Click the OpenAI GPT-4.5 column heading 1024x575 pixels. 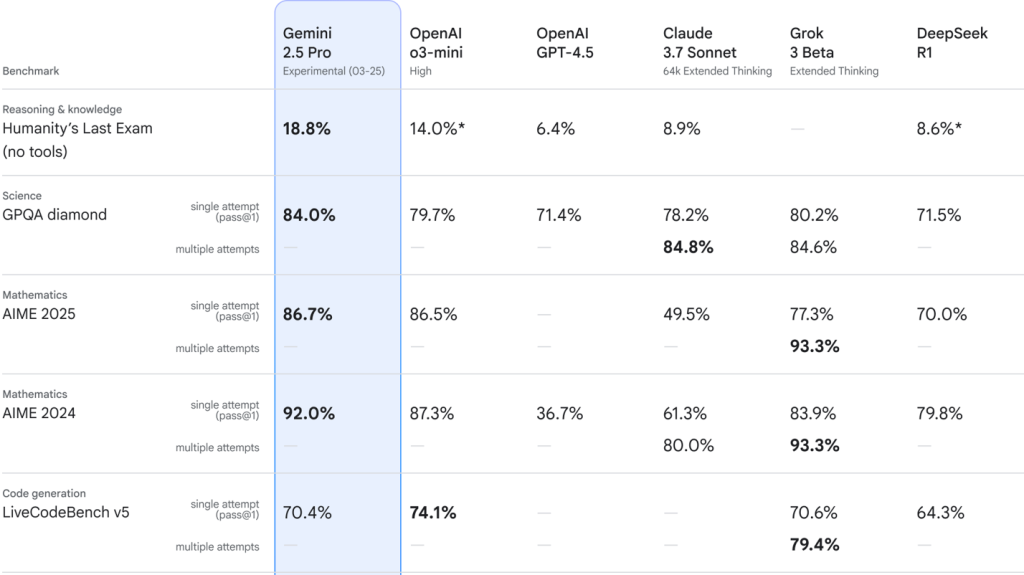point(565,43)
